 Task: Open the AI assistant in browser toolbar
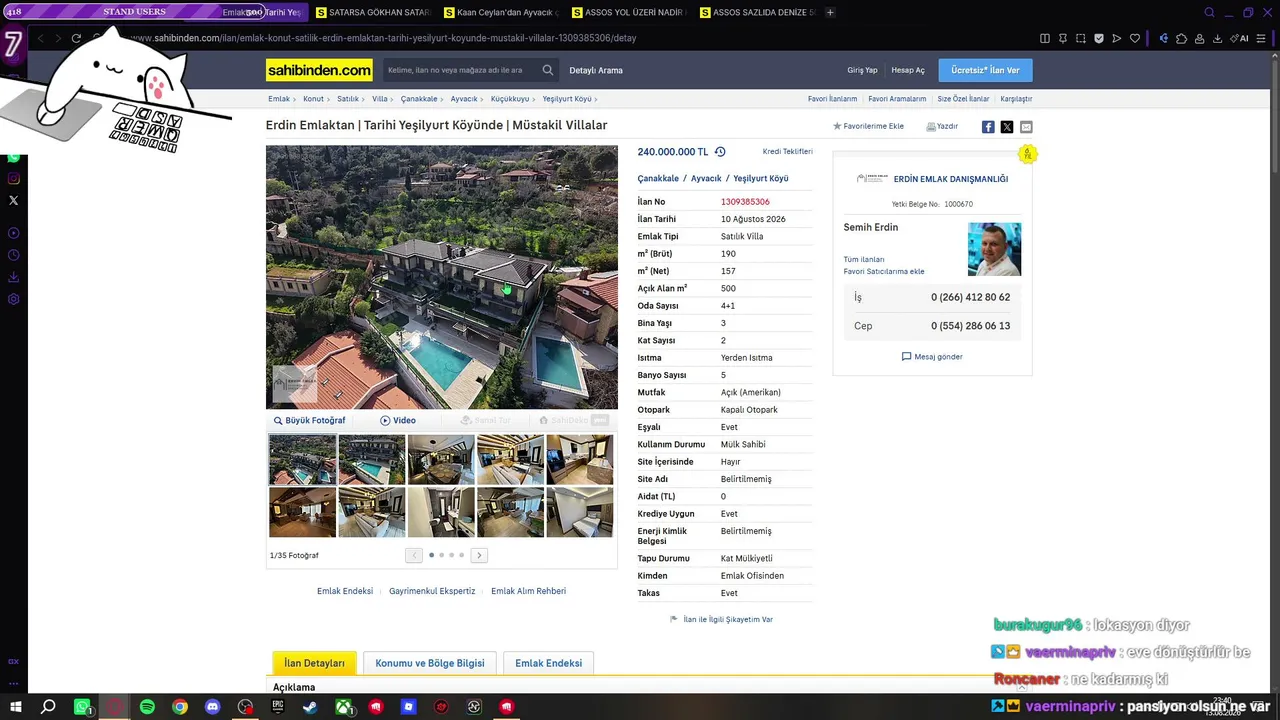click(1240, 38)
